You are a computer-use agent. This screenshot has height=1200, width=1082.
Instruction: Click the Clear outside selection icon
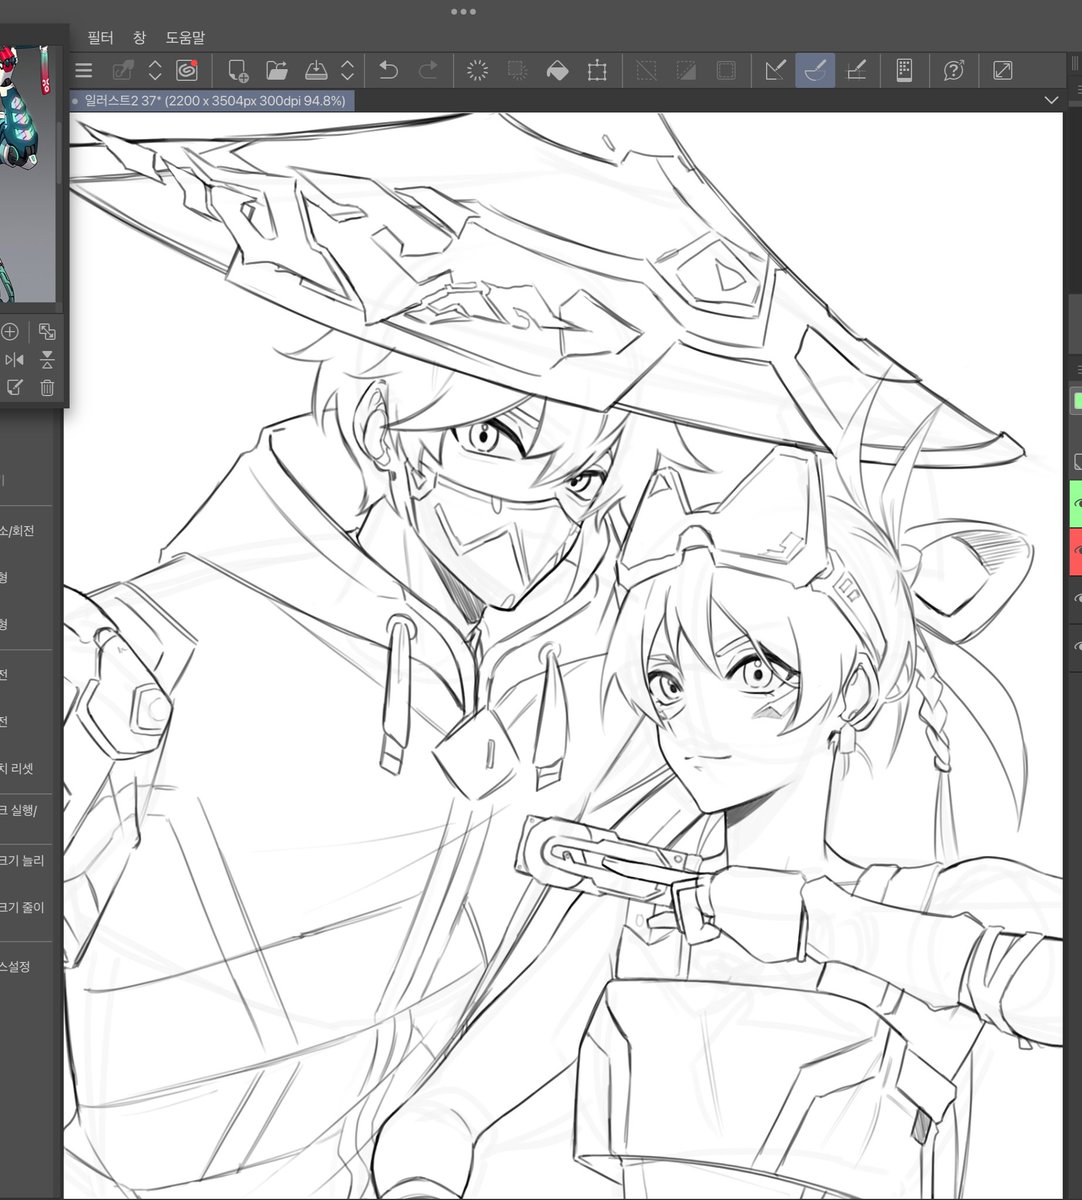517,70
